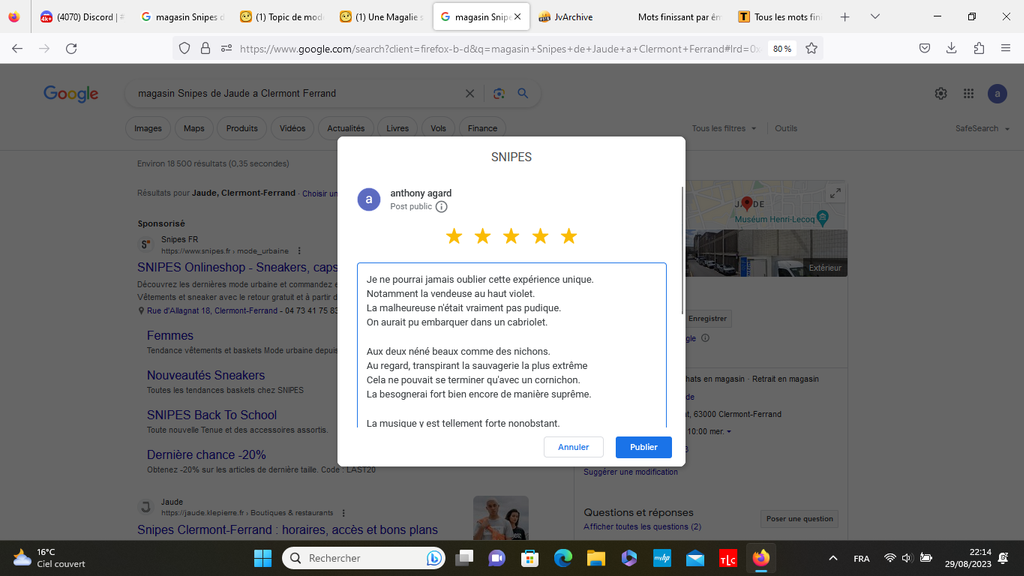Open the list all tabs chevron
Viewport: 1024px width, 576px height.
(875, 17)
